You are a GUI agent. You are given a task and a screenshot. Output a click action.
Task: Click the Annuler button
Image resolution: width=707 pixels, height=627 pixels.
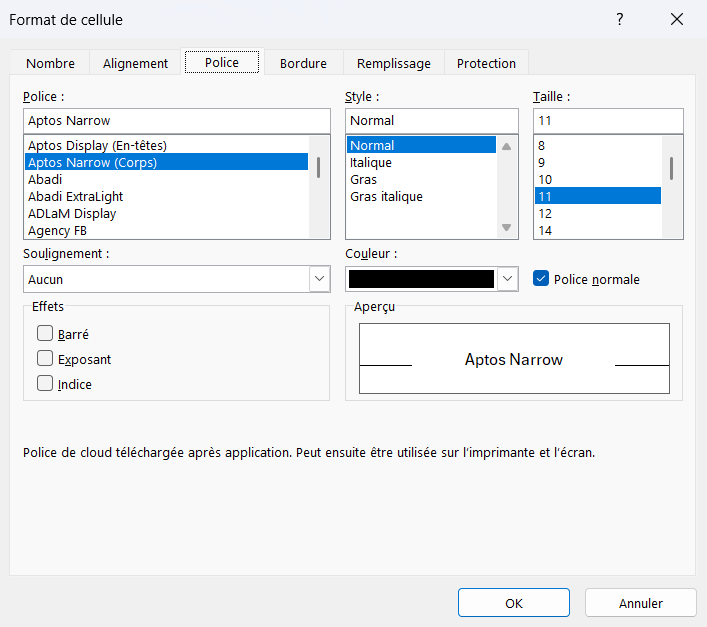point(641,603)
